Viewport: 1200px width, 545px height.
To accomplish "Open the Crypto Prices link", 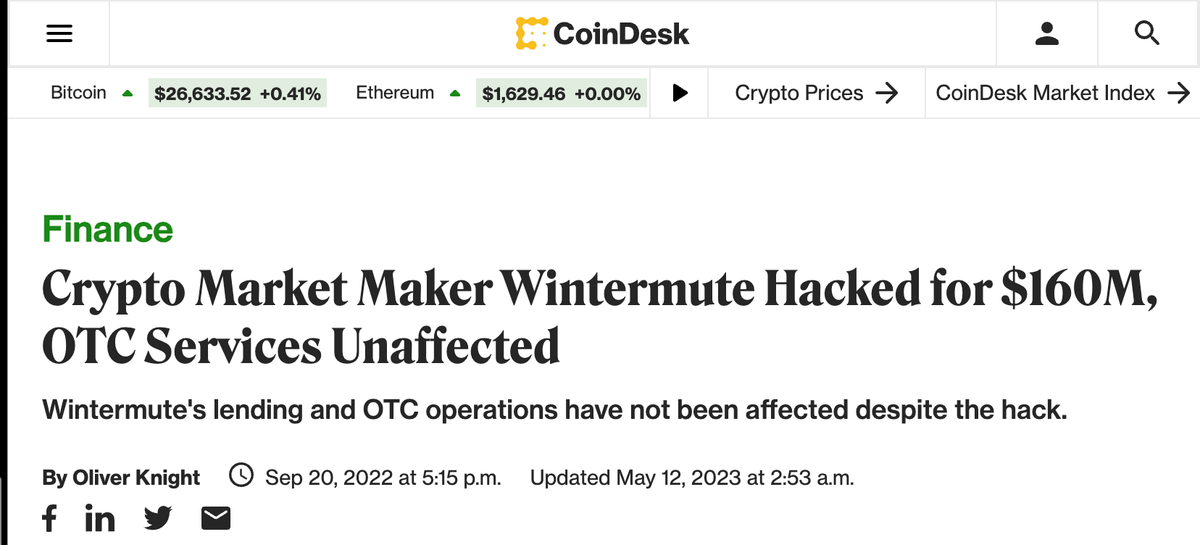I will [x=816, y=93].
